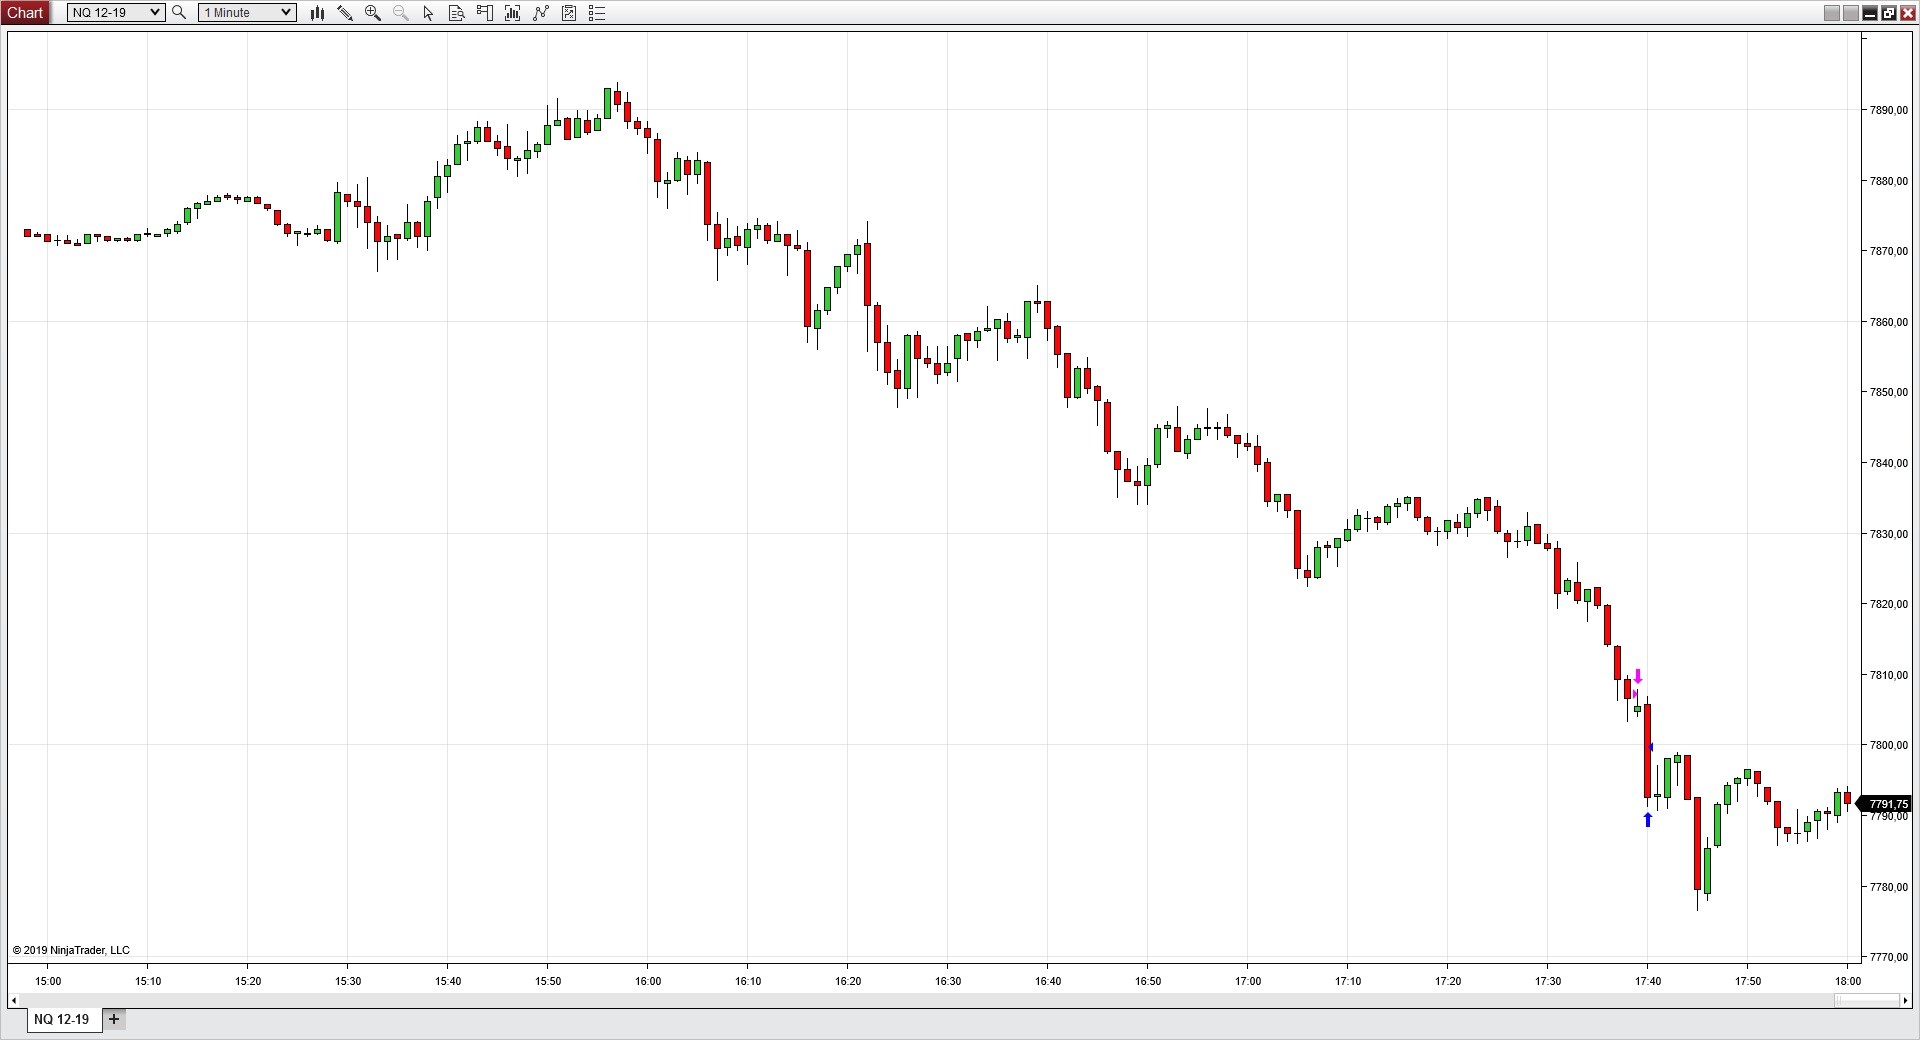
Task: Open the chart properties list icon
Action: pos(597,13)
